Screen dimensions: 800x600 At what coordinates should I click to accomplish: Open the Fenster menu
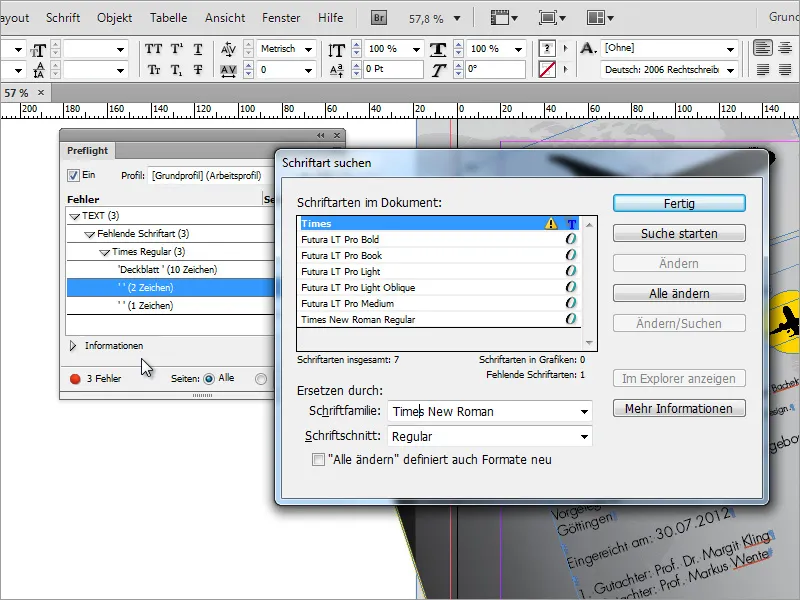click(x=281, y=18)
